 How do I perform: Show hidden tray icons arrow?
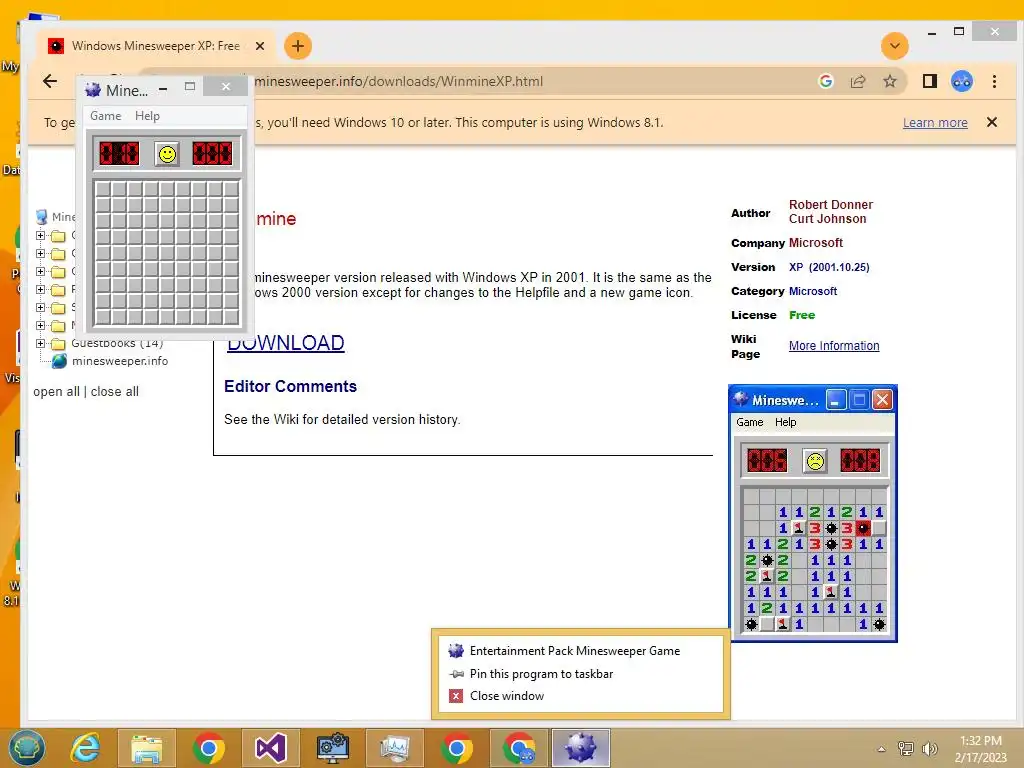pyautogui.click(x=881, y=749)
